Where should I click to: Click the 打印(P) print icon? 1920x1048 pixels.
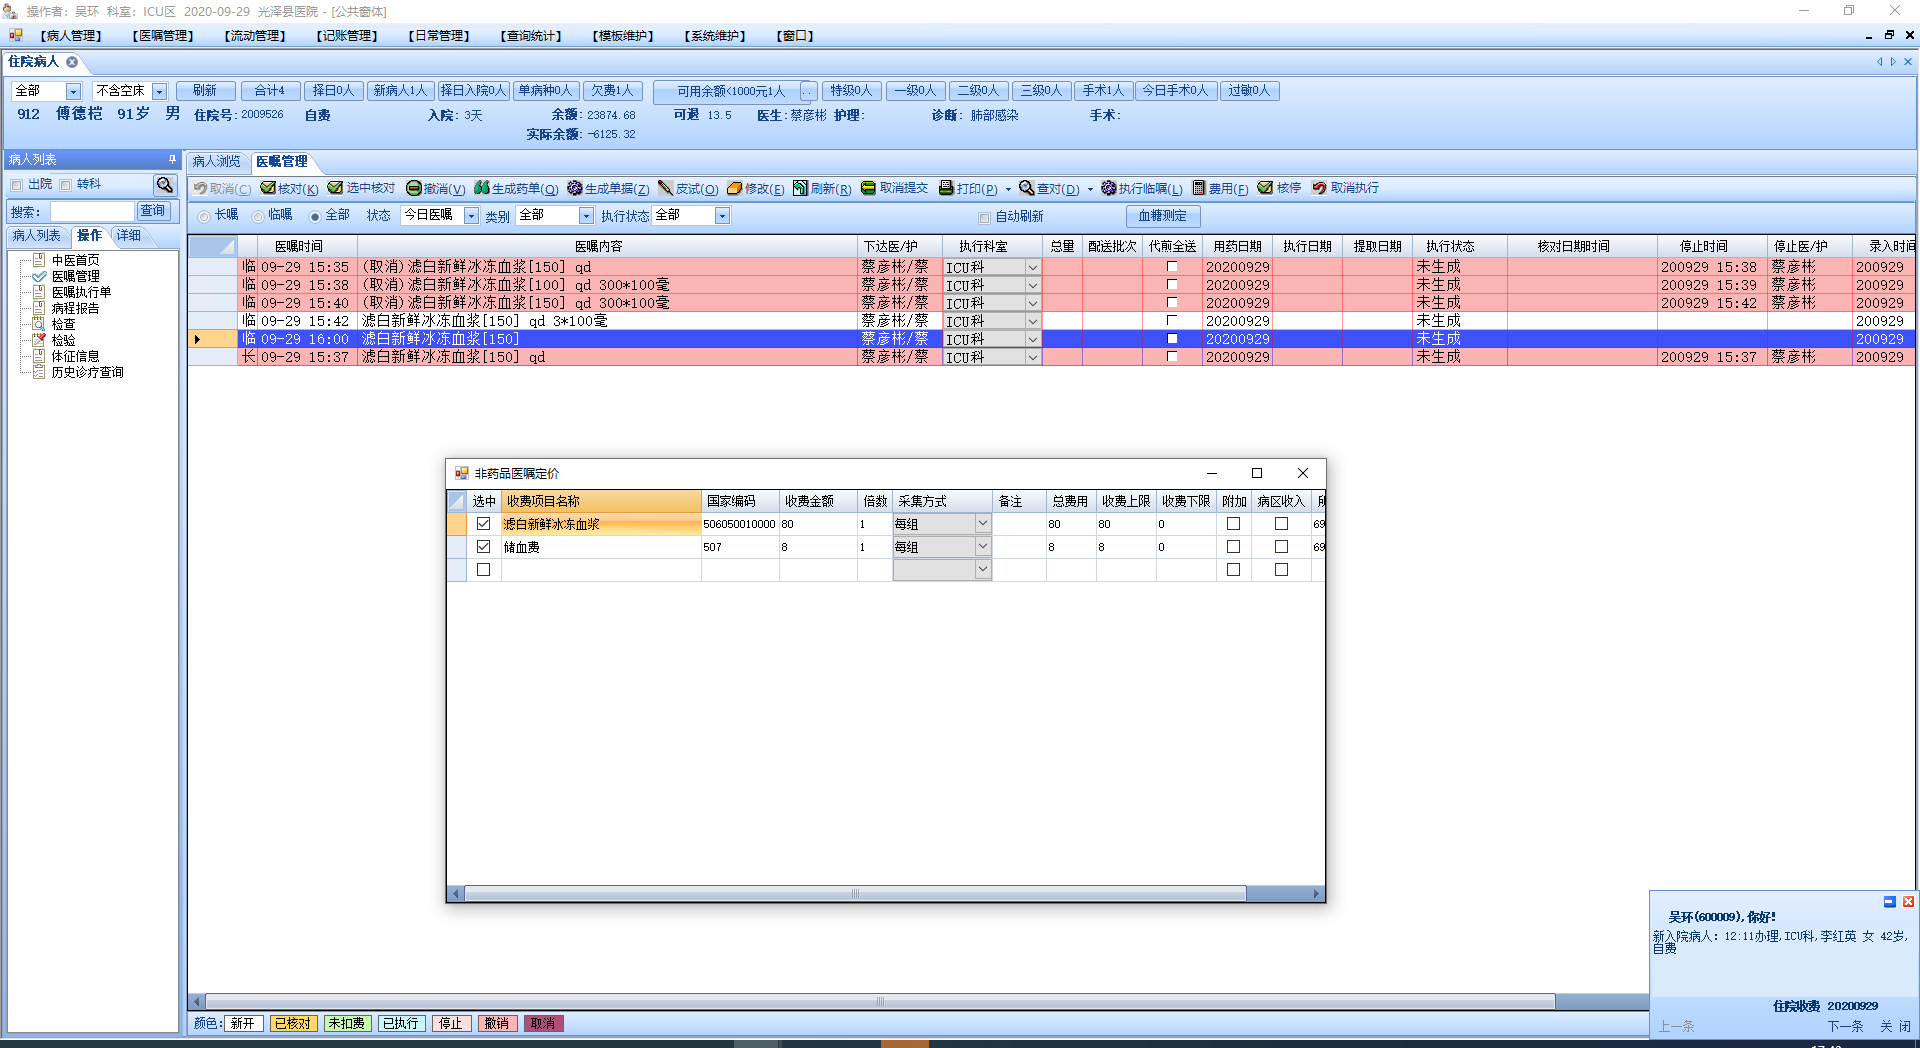(947, 188)
